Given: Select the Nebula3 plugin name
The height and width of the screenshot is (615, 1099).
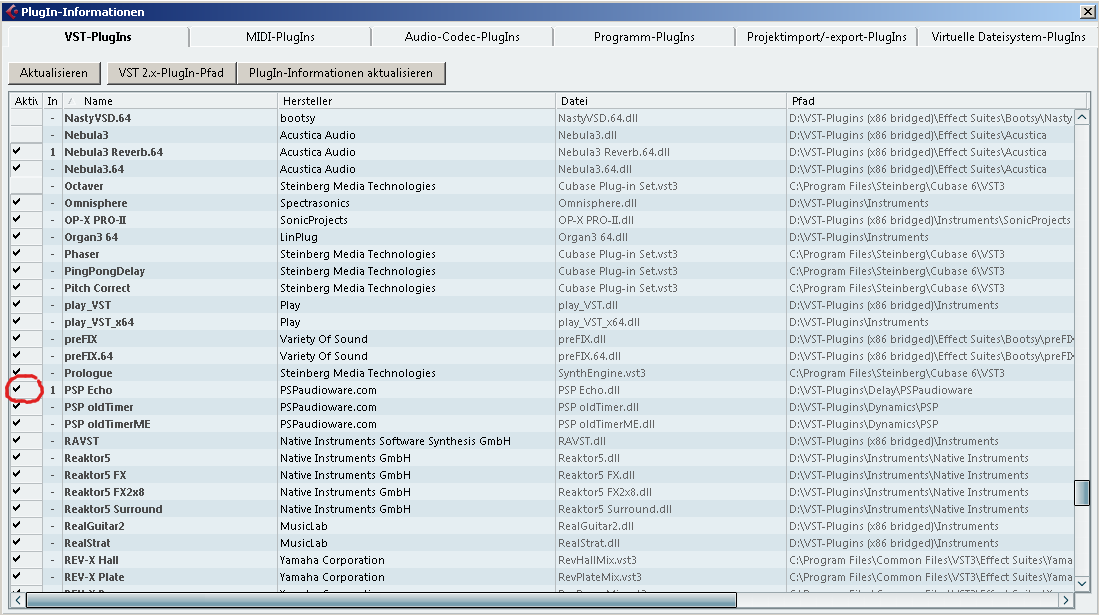Looking at the screenshot, I should pos(86,135).
